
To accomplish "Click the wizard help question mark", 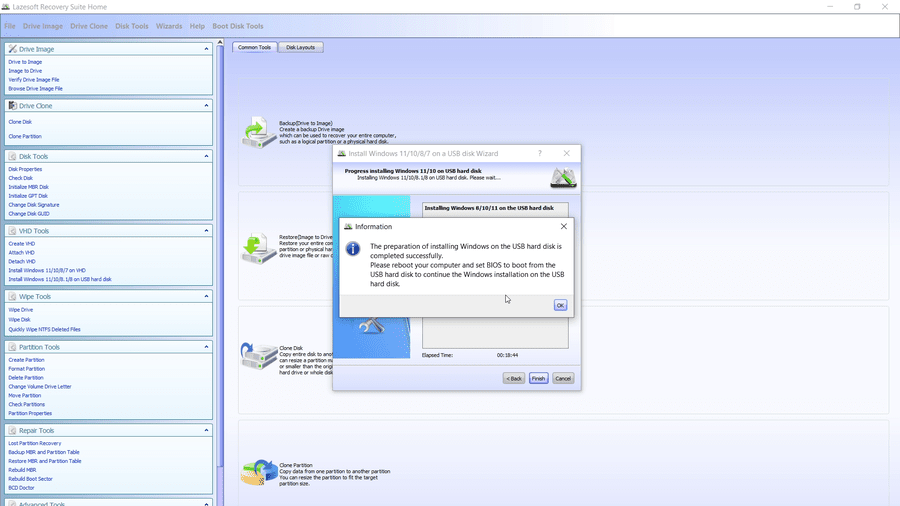I will coord(540,153).
